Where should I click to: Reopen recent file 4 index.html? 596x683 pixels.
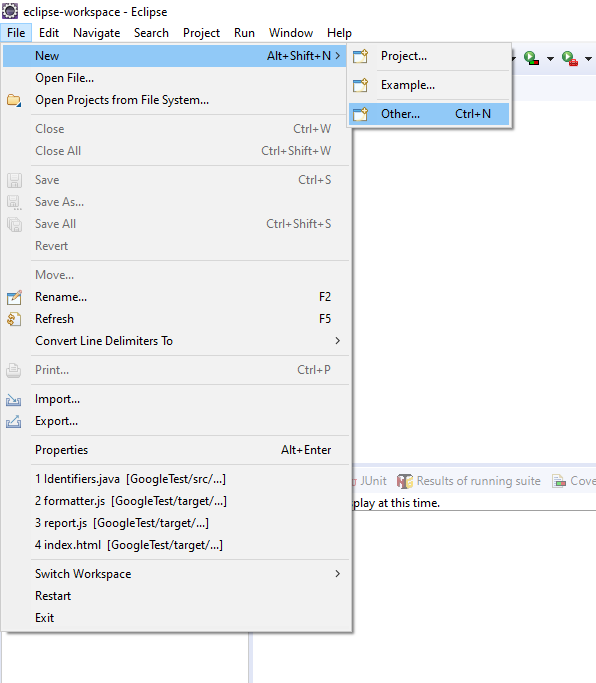[x=176, y=545]
